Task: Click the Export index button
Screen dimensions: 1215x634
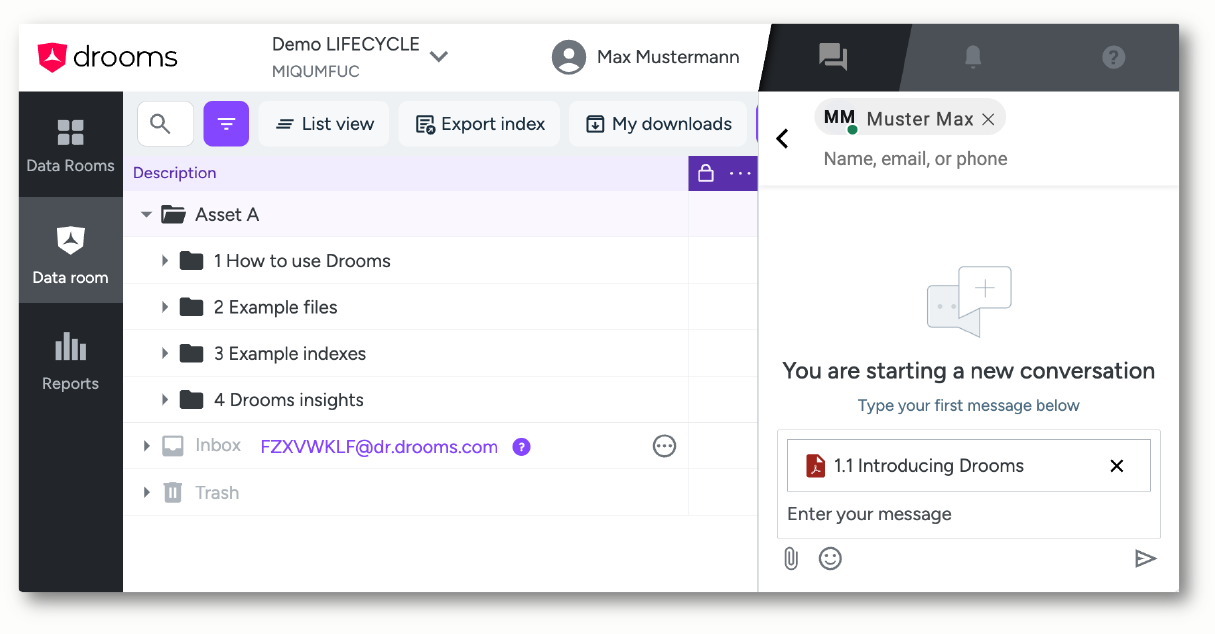Action: pyautogui.click(x=479, y=124)
